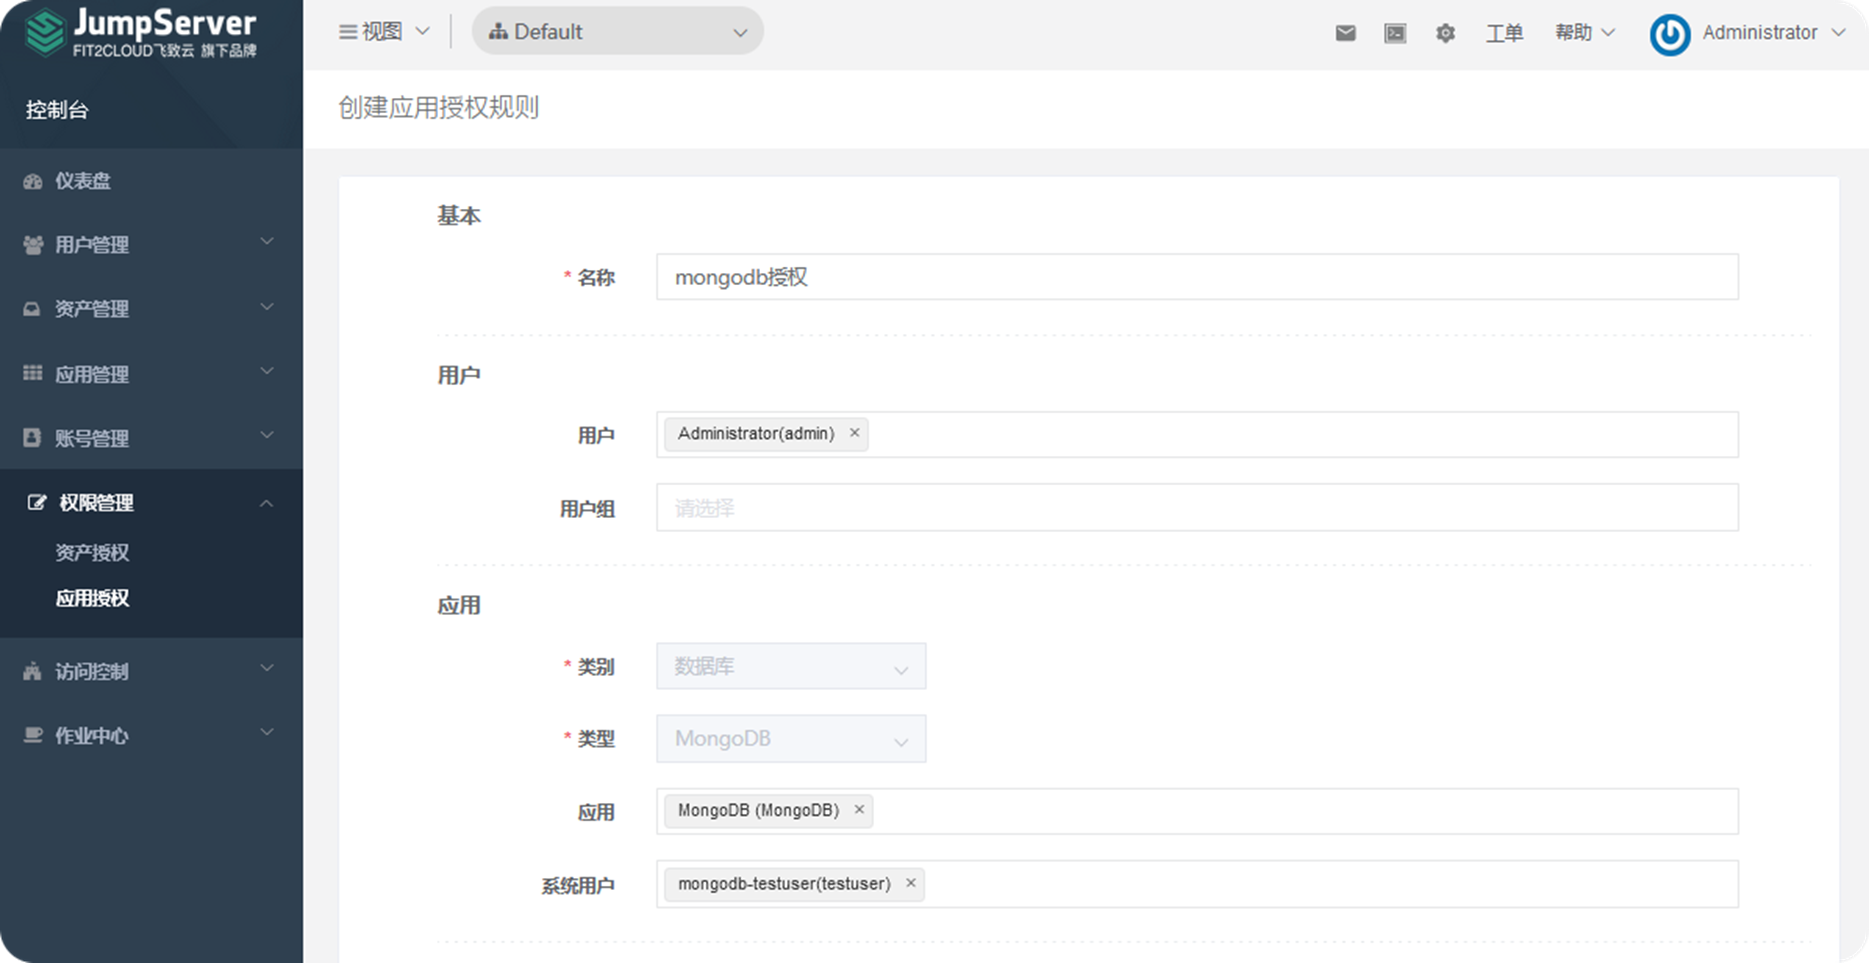Open the 资产管理 asset management sidebar icon

[30, 309]
